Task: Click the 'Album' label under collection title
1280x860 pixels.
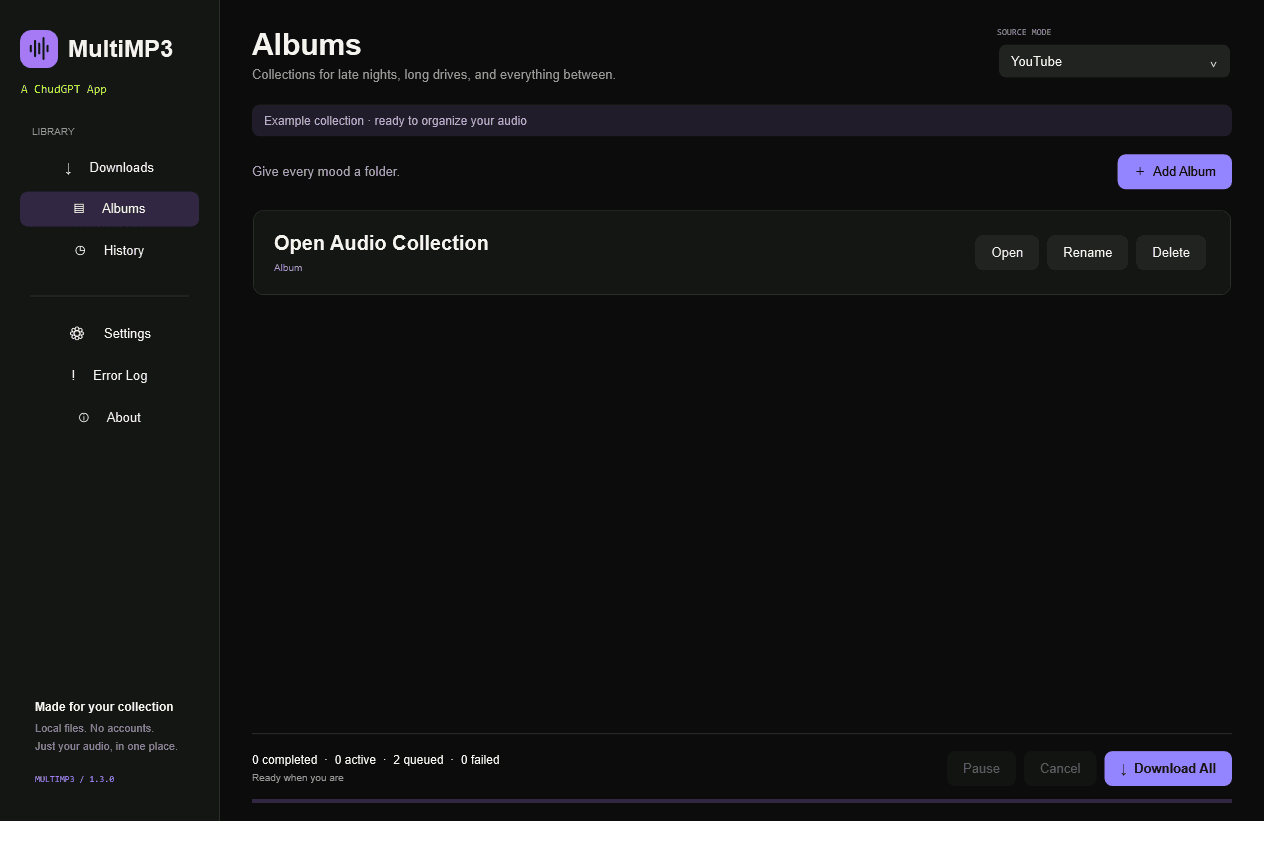Action: coord(288,268)
